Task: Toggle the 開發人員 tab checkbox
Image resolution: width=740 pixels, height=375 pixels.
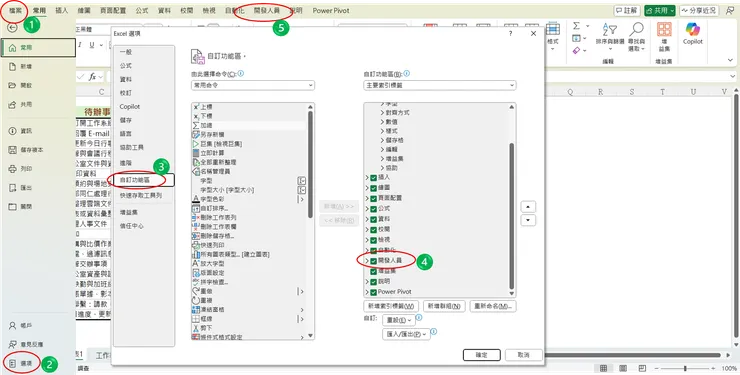Action: click(x=374, y=261)
